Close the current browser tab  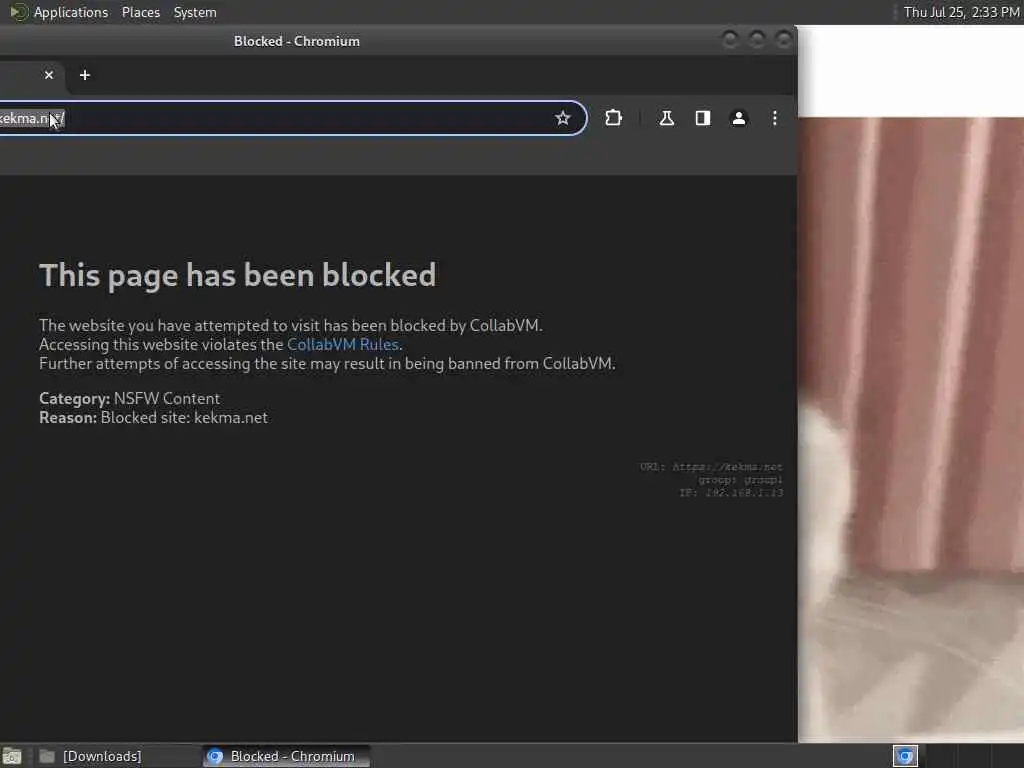coord(49,75)
